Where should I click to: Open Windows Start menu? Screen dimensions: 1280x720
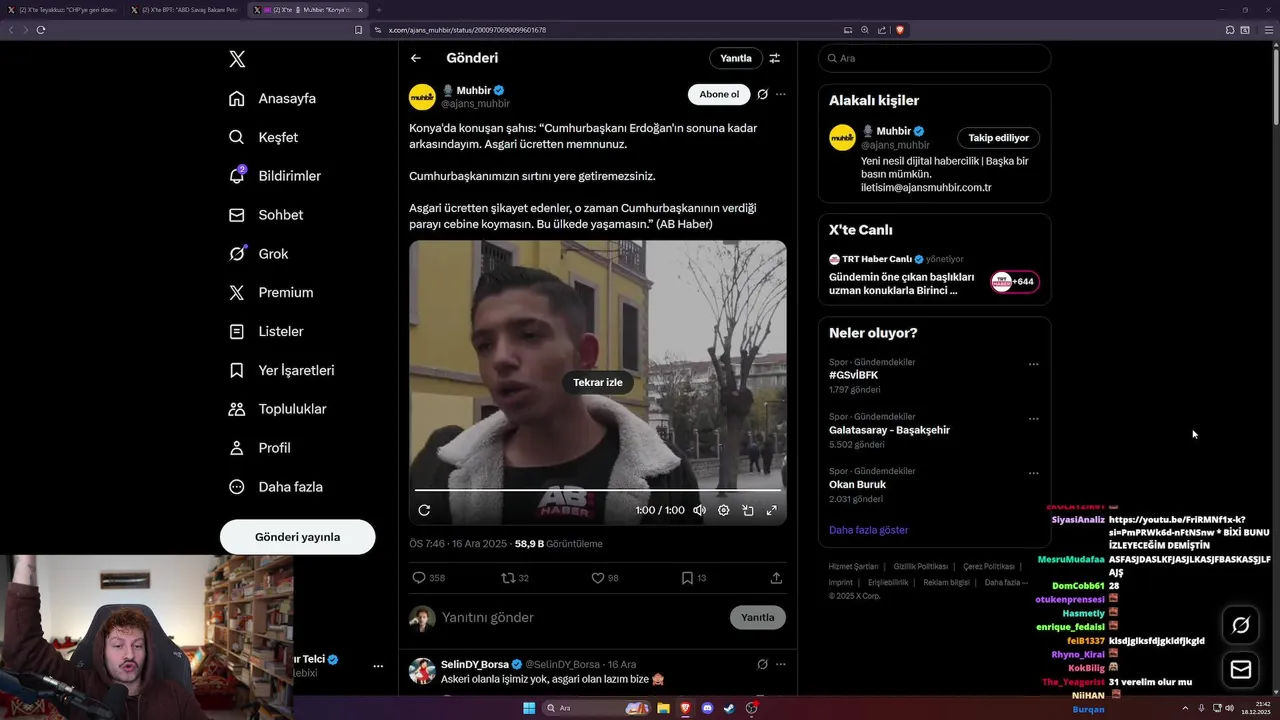coord(529,708)
